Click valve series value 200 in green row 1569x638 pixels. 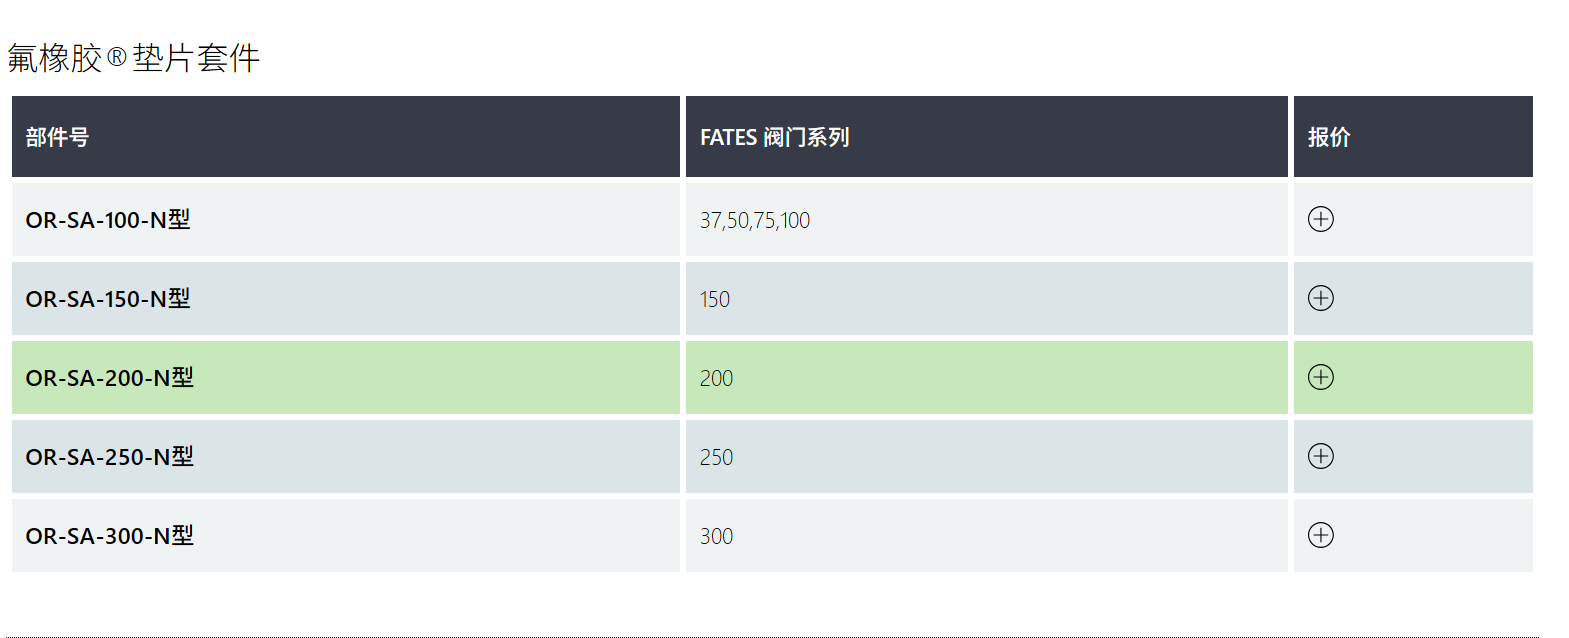pyautogui.click(x=716, y=378)
